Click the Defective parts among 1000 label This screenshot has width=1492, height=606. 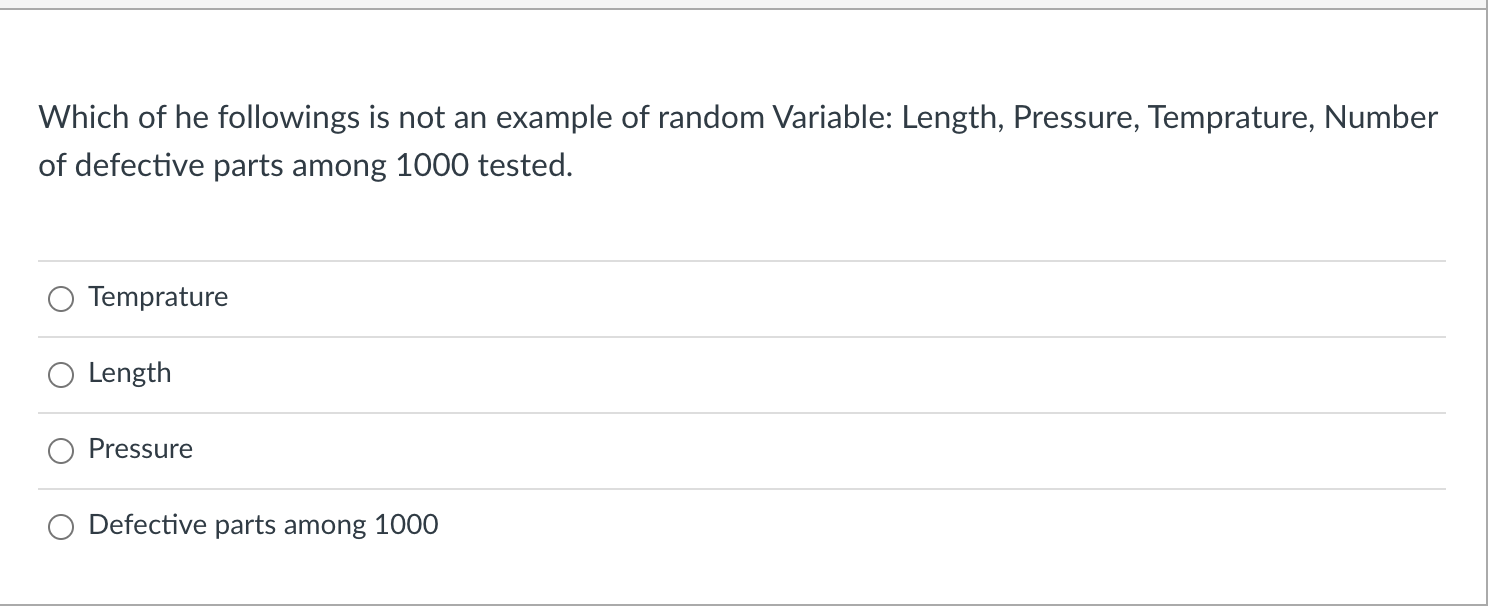[x=263, y=523]
